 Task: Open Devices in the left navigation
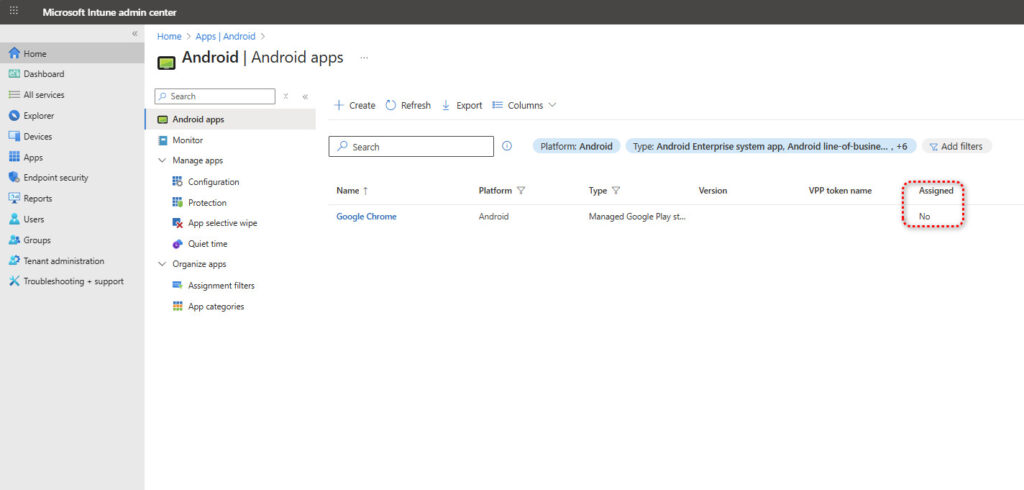[x=38, y=137]
